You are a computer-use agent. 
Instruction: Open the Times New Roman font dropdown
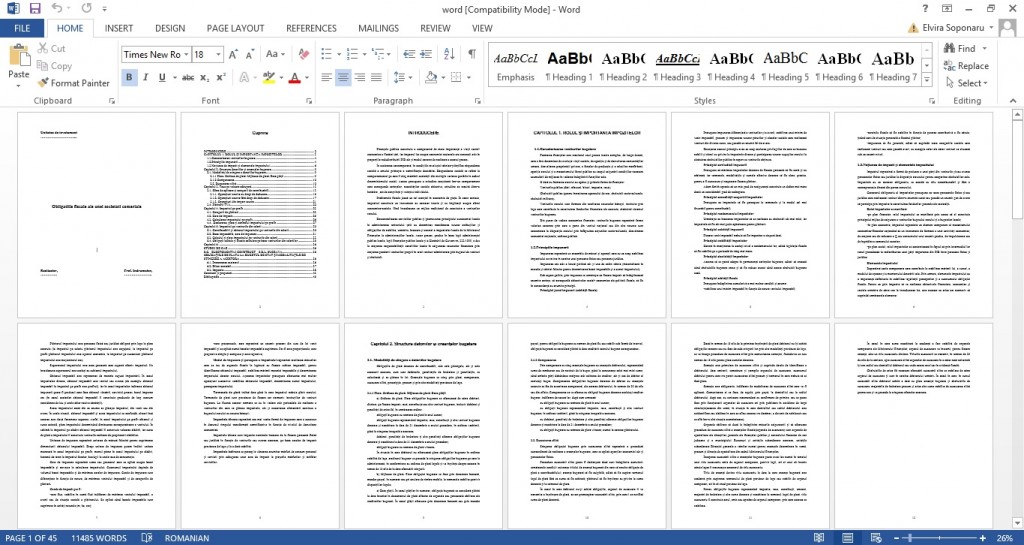click(185, 54)
